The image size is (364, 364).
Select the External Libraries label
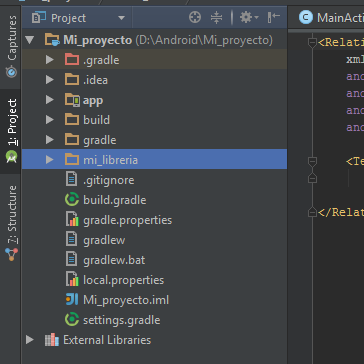(107, 340)
